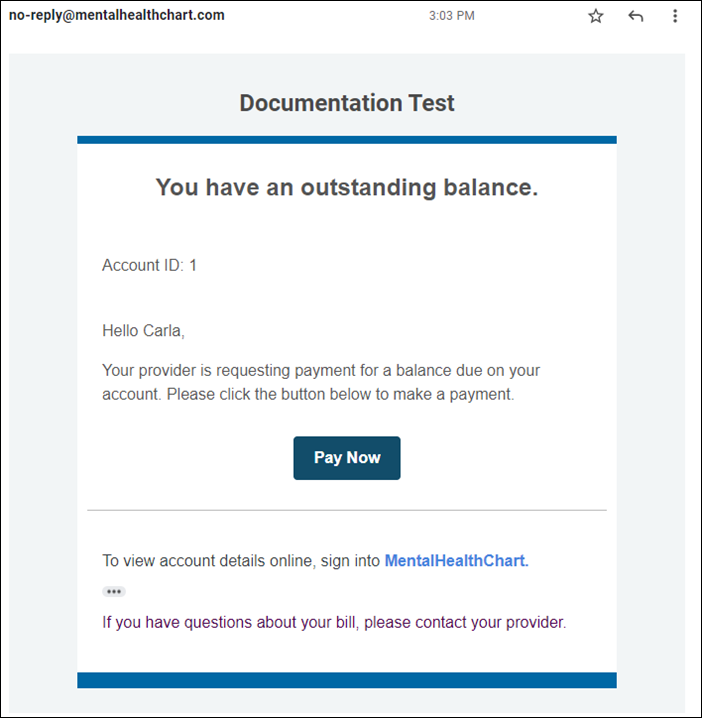Click the Pay Now button
702x718 pixels.
click(347, 458)
